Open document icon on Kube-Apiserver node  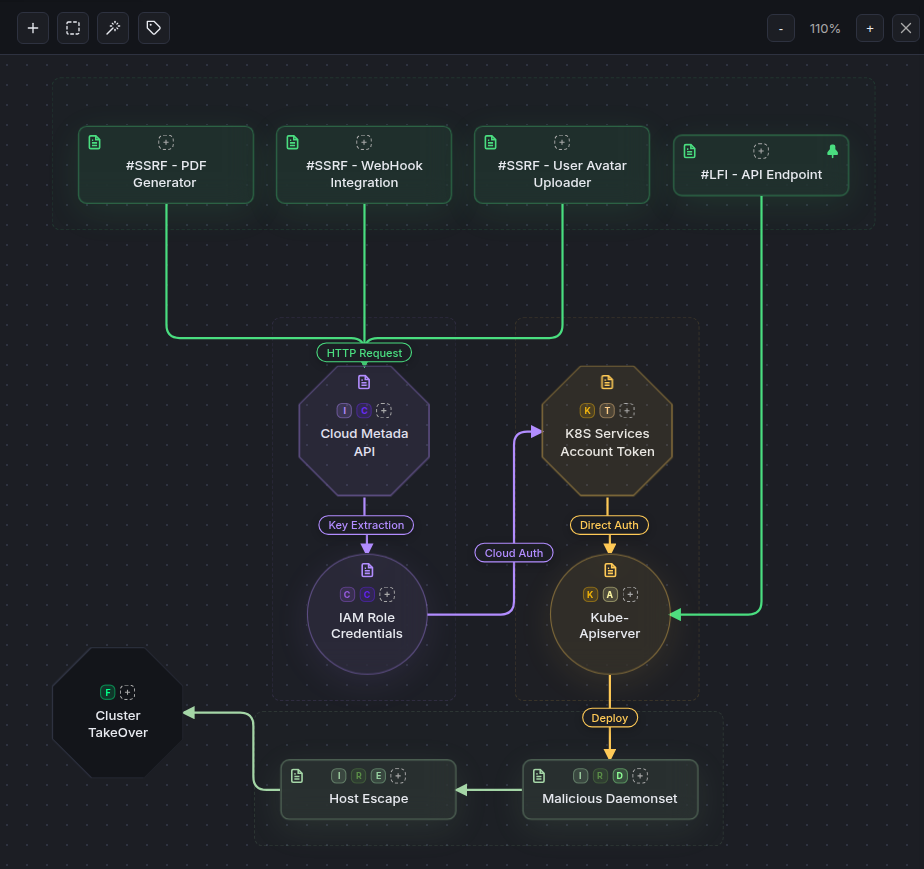tap(610, 570)
